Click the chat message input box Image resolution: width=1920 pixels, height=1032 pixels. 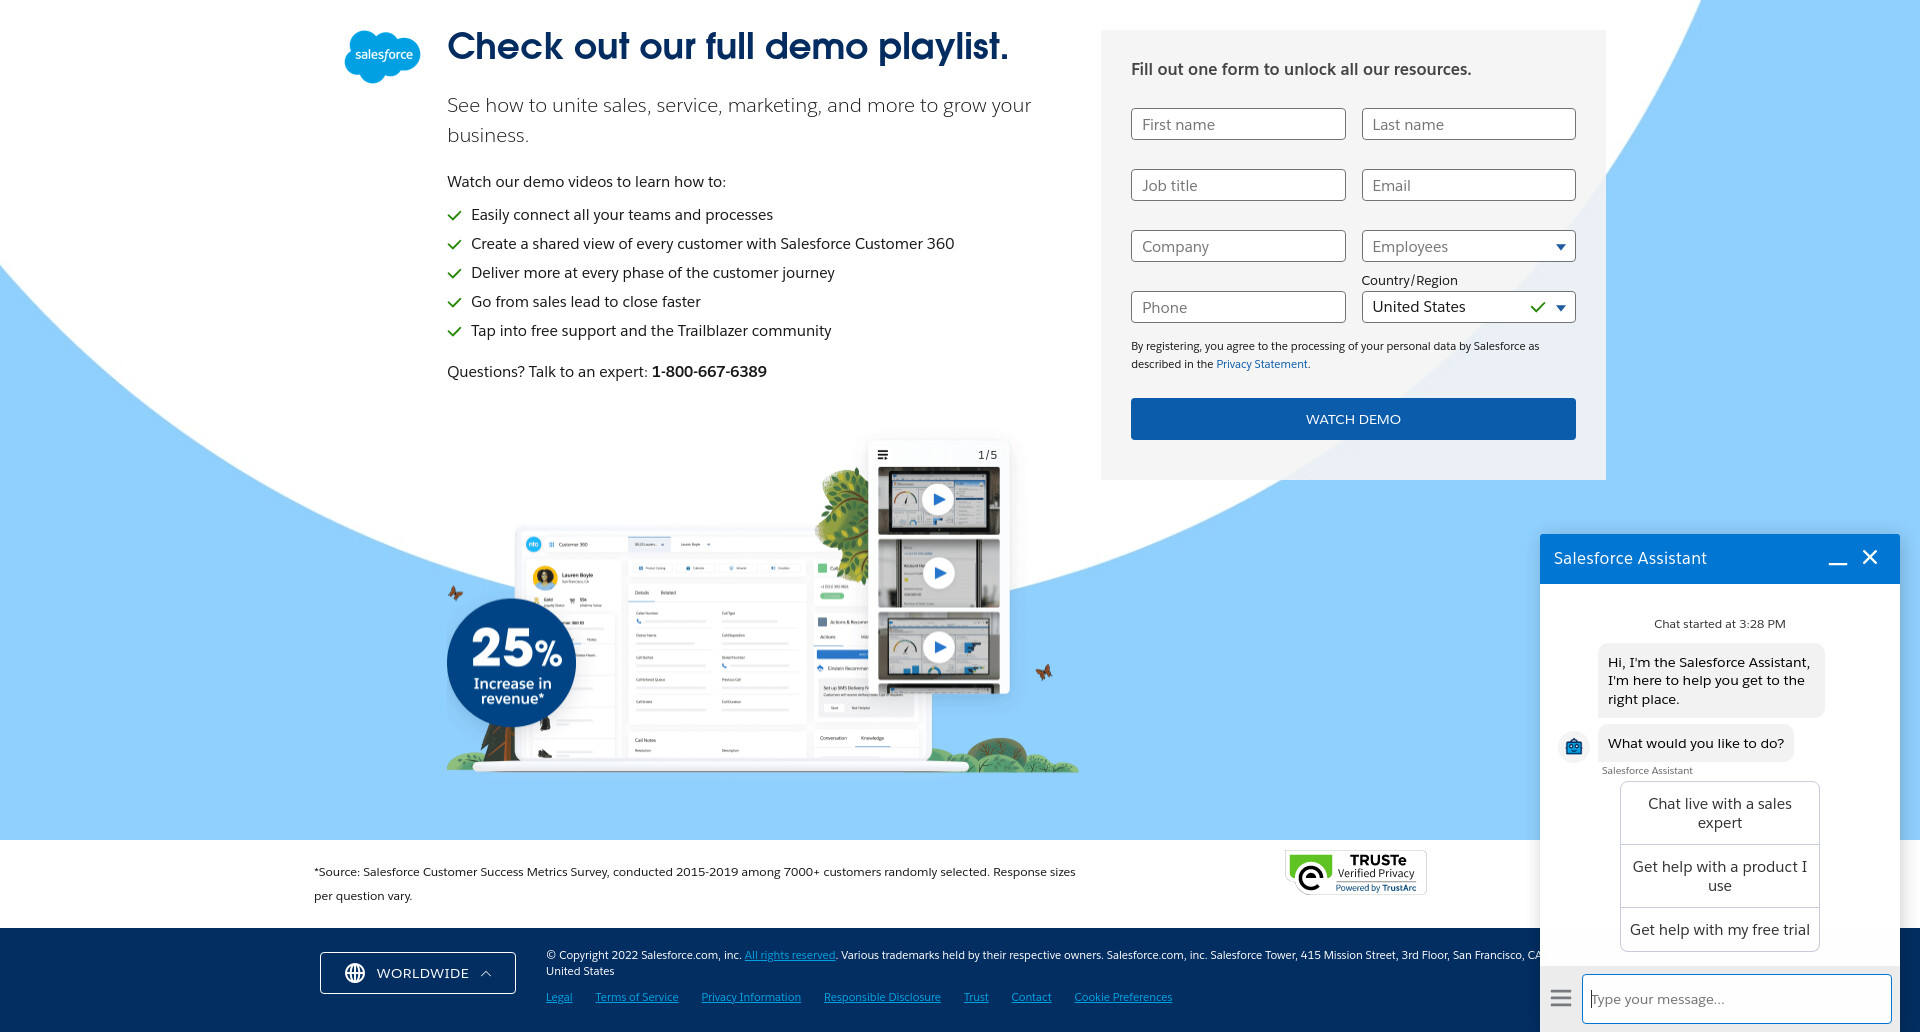pyautogui.click(x=1736, y=999)
